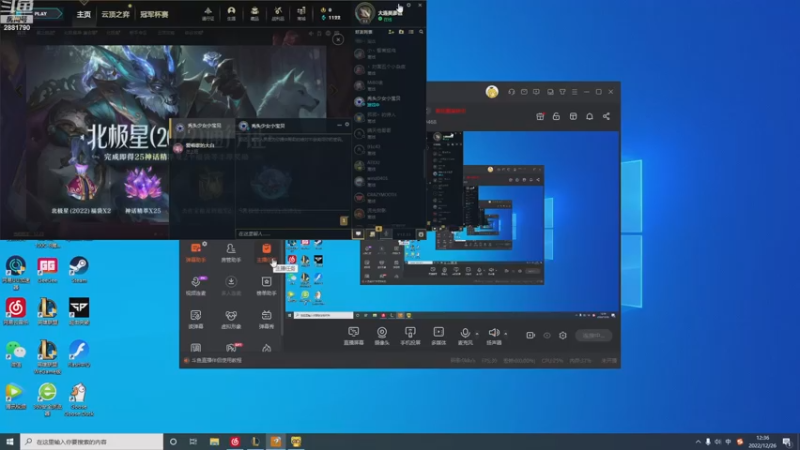The width and height of the screenshot is (800, 450).
Task: Click the Windows taskbar search box
Action: point(92,442)
